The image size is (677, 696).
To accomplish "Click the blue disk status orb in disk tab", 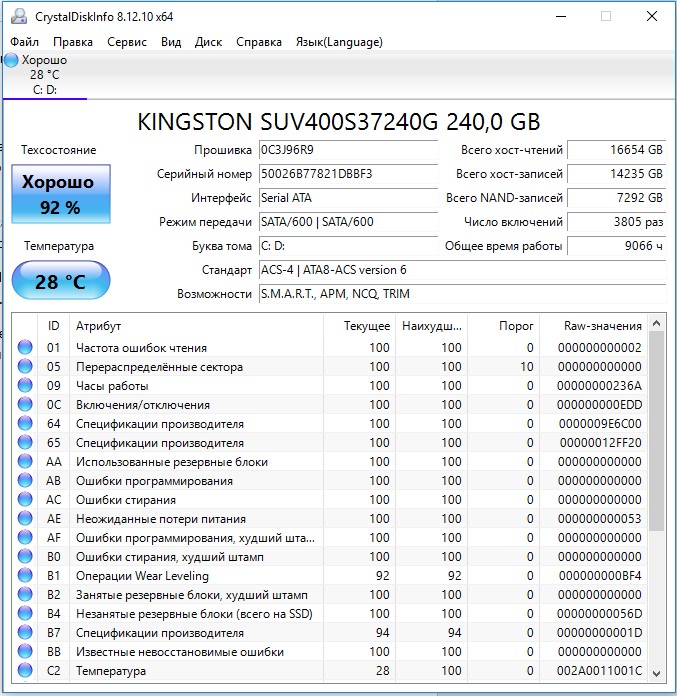I will pyautogui.click(x=12, y=60).
